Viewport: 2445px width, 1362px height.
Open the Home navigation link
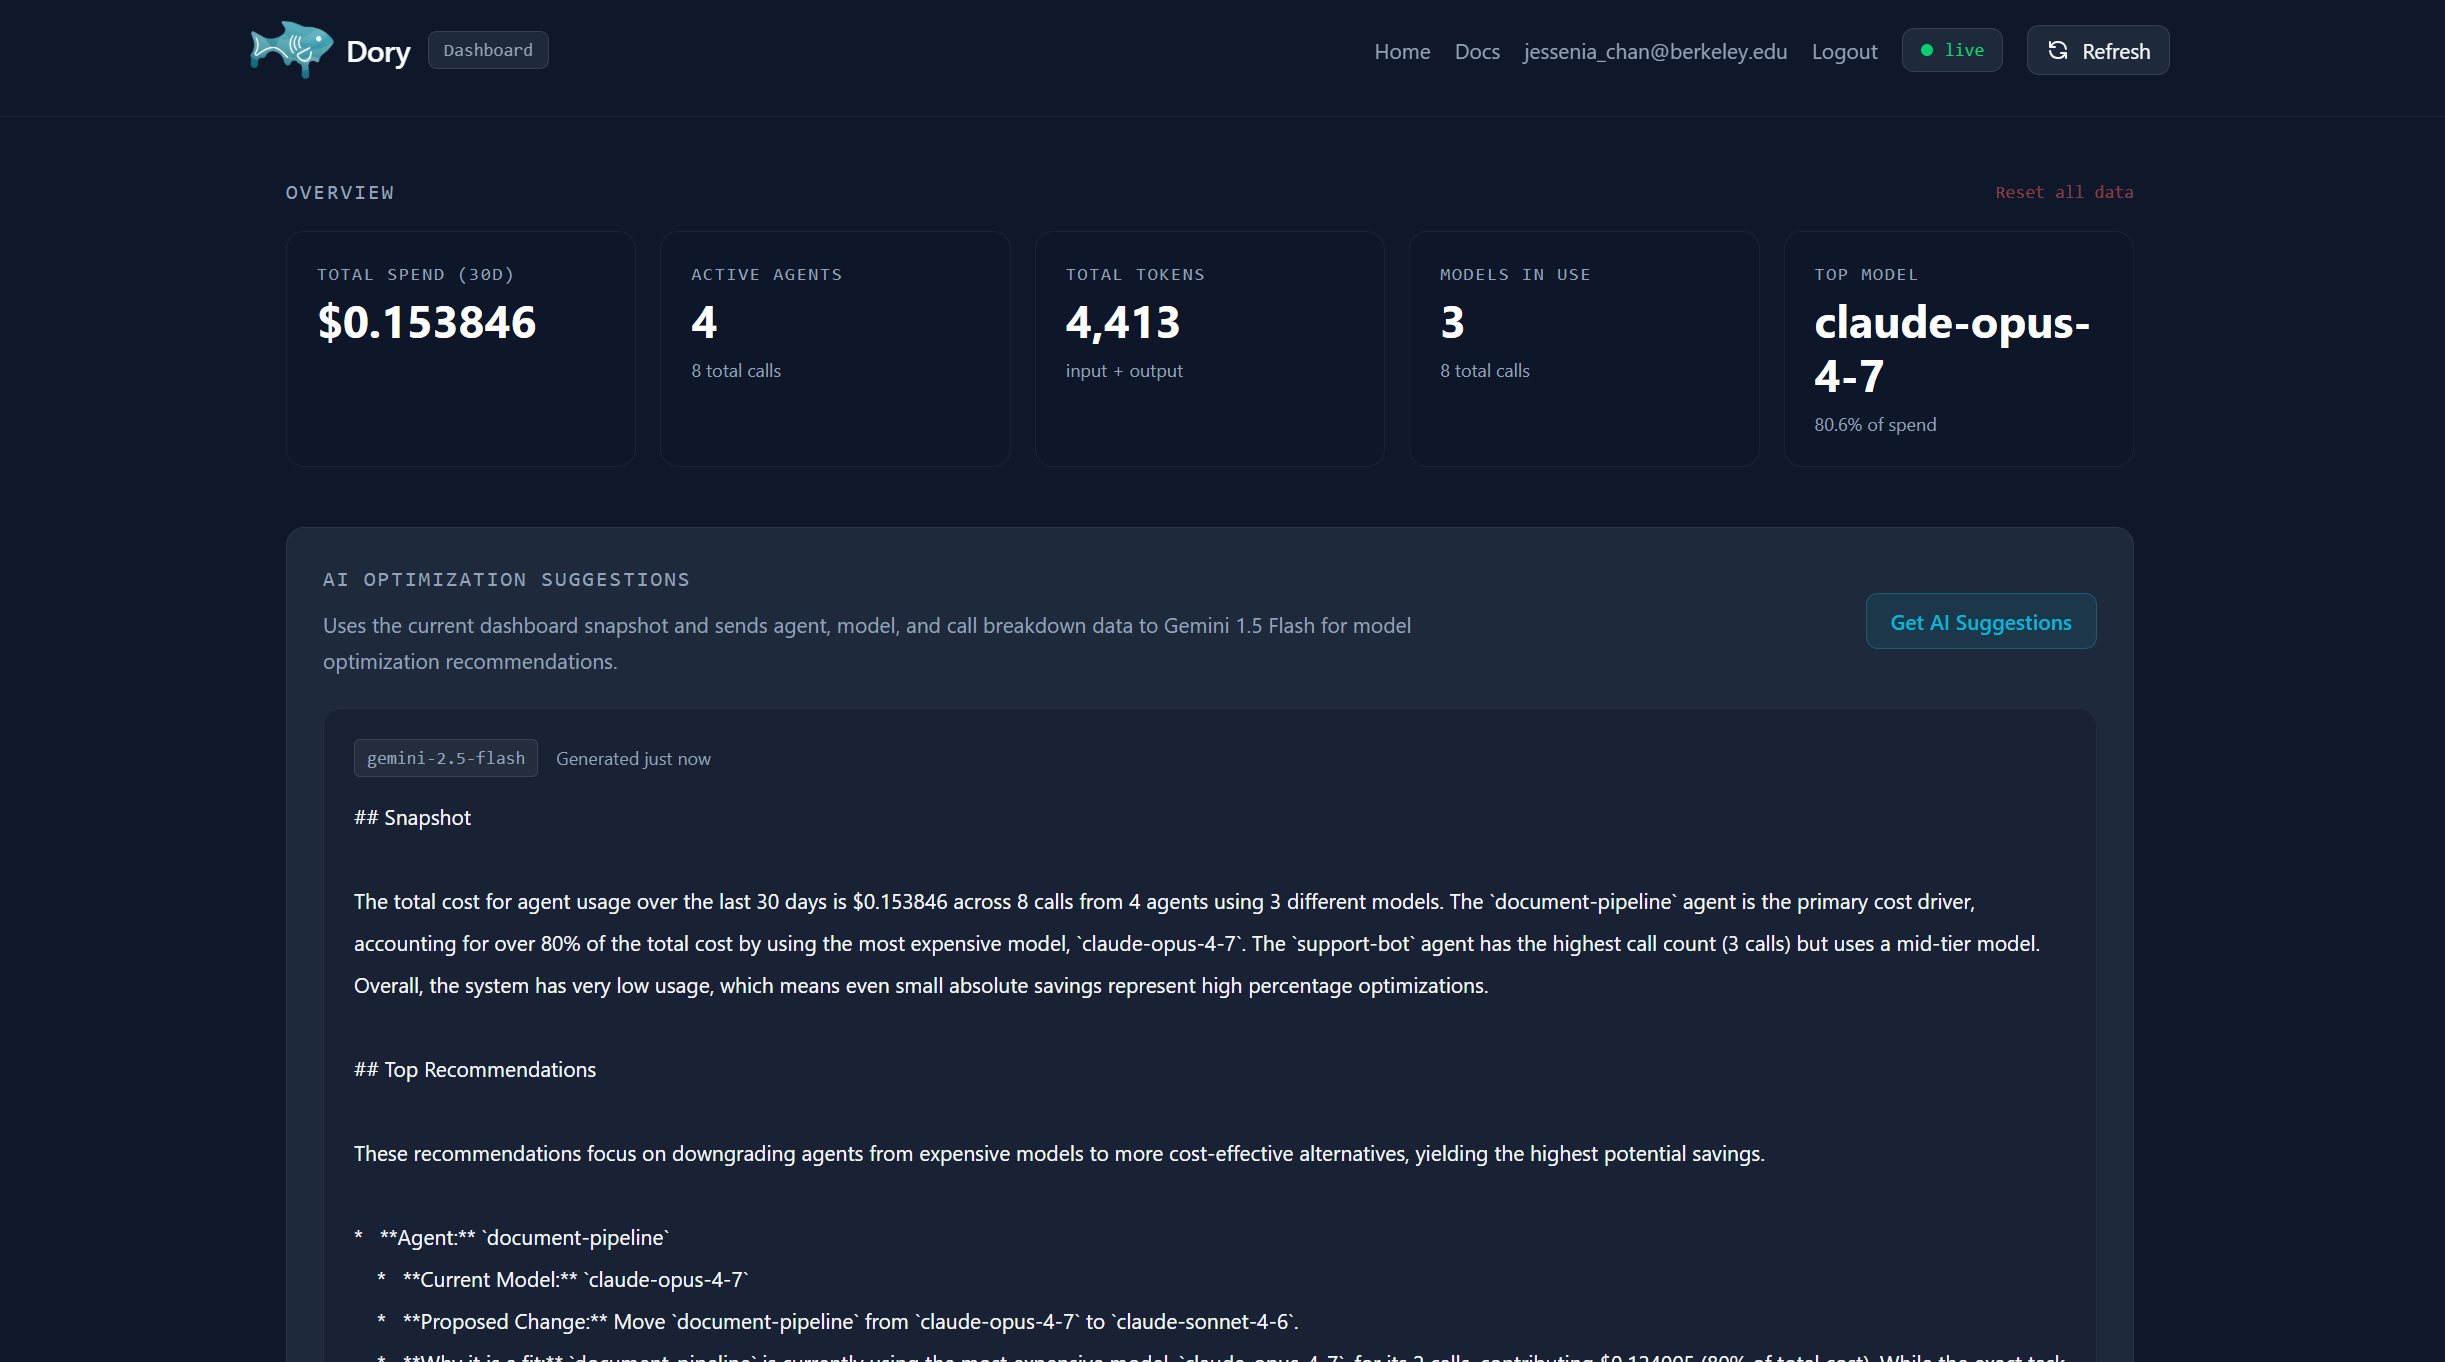point(1401,52)
